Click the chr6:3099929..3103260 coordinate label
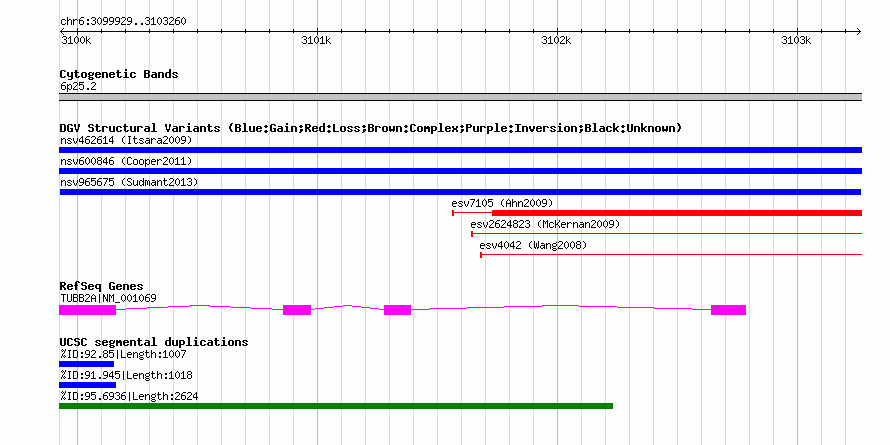Viewport: 890px width, 445px height. point(123,22)
